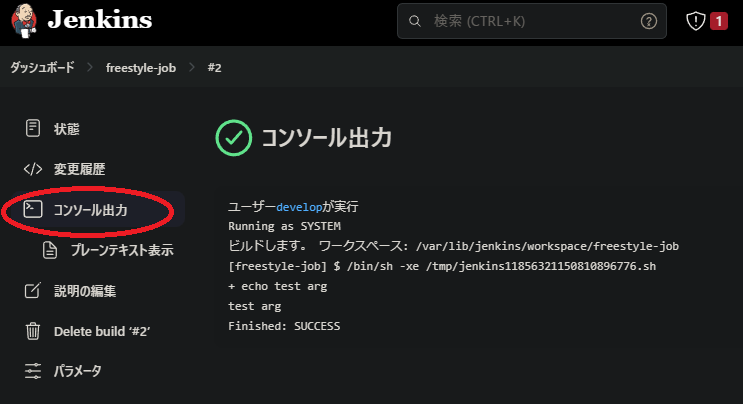Click the Jenkins butler logo
743x404 pixels.
coord(24,21)
